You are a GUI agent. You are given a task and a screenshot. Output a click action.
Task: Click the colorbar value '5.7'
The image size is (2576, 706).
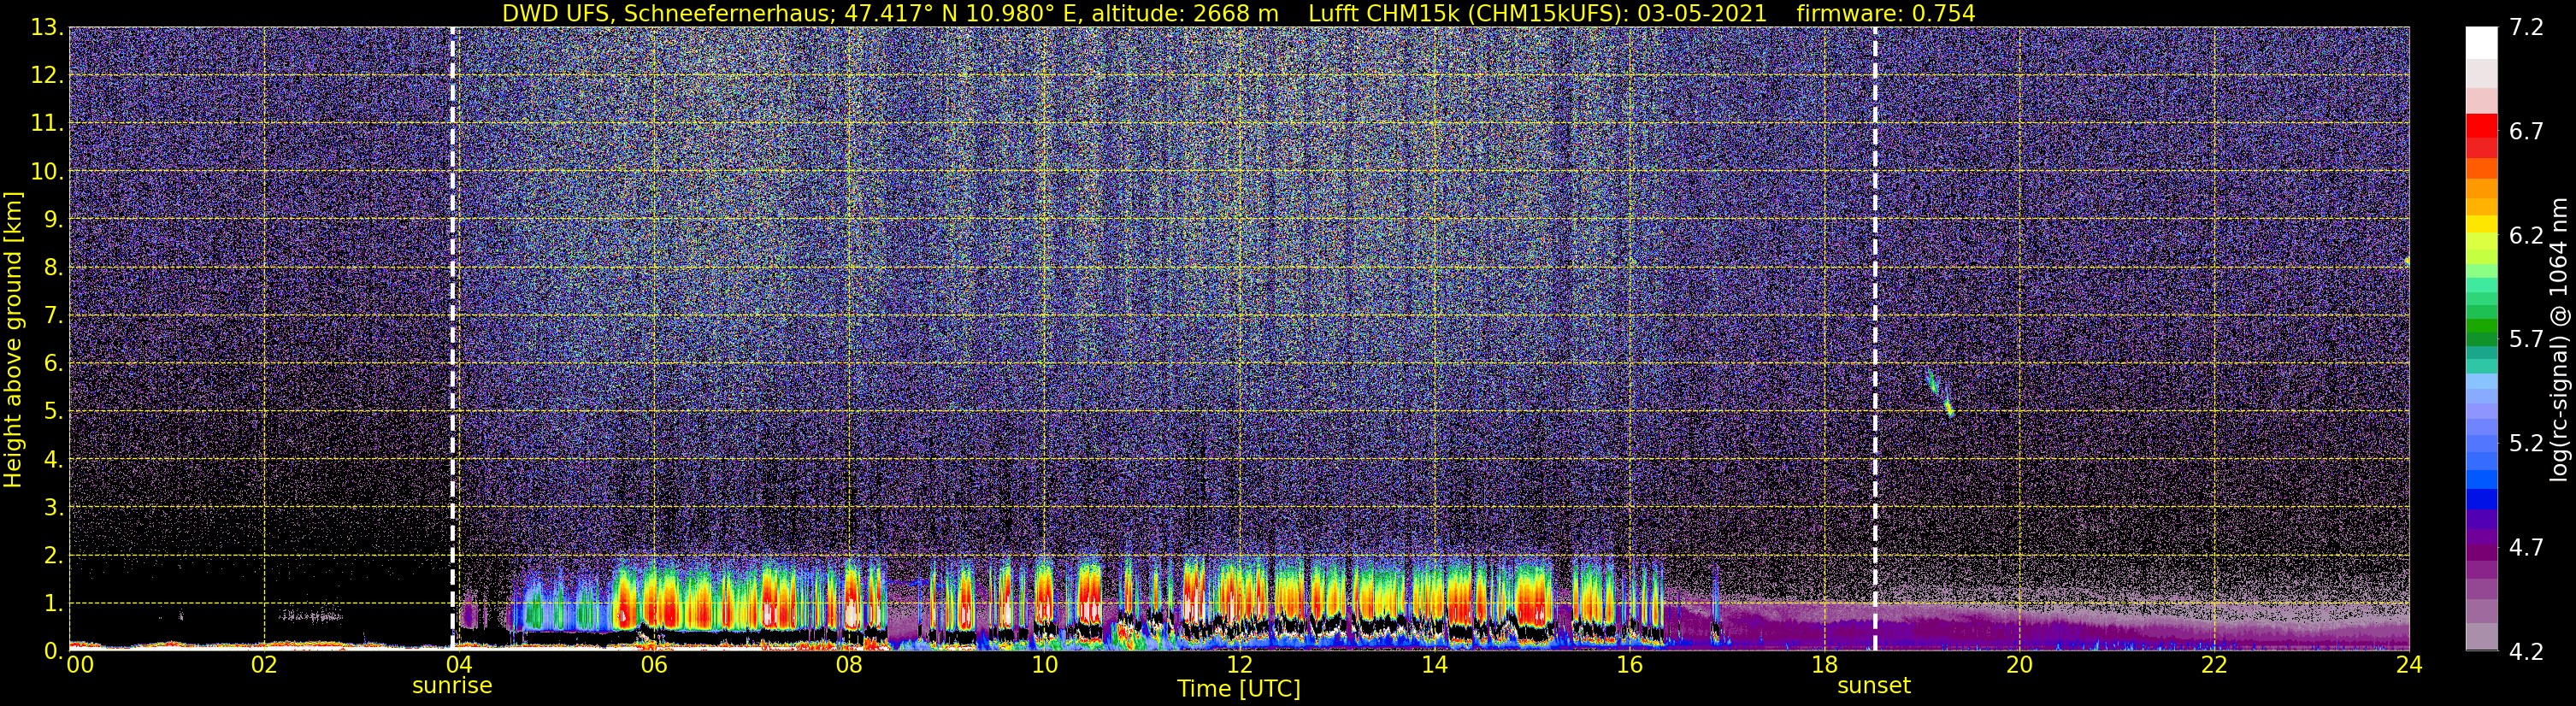[x=2526, y=339]
